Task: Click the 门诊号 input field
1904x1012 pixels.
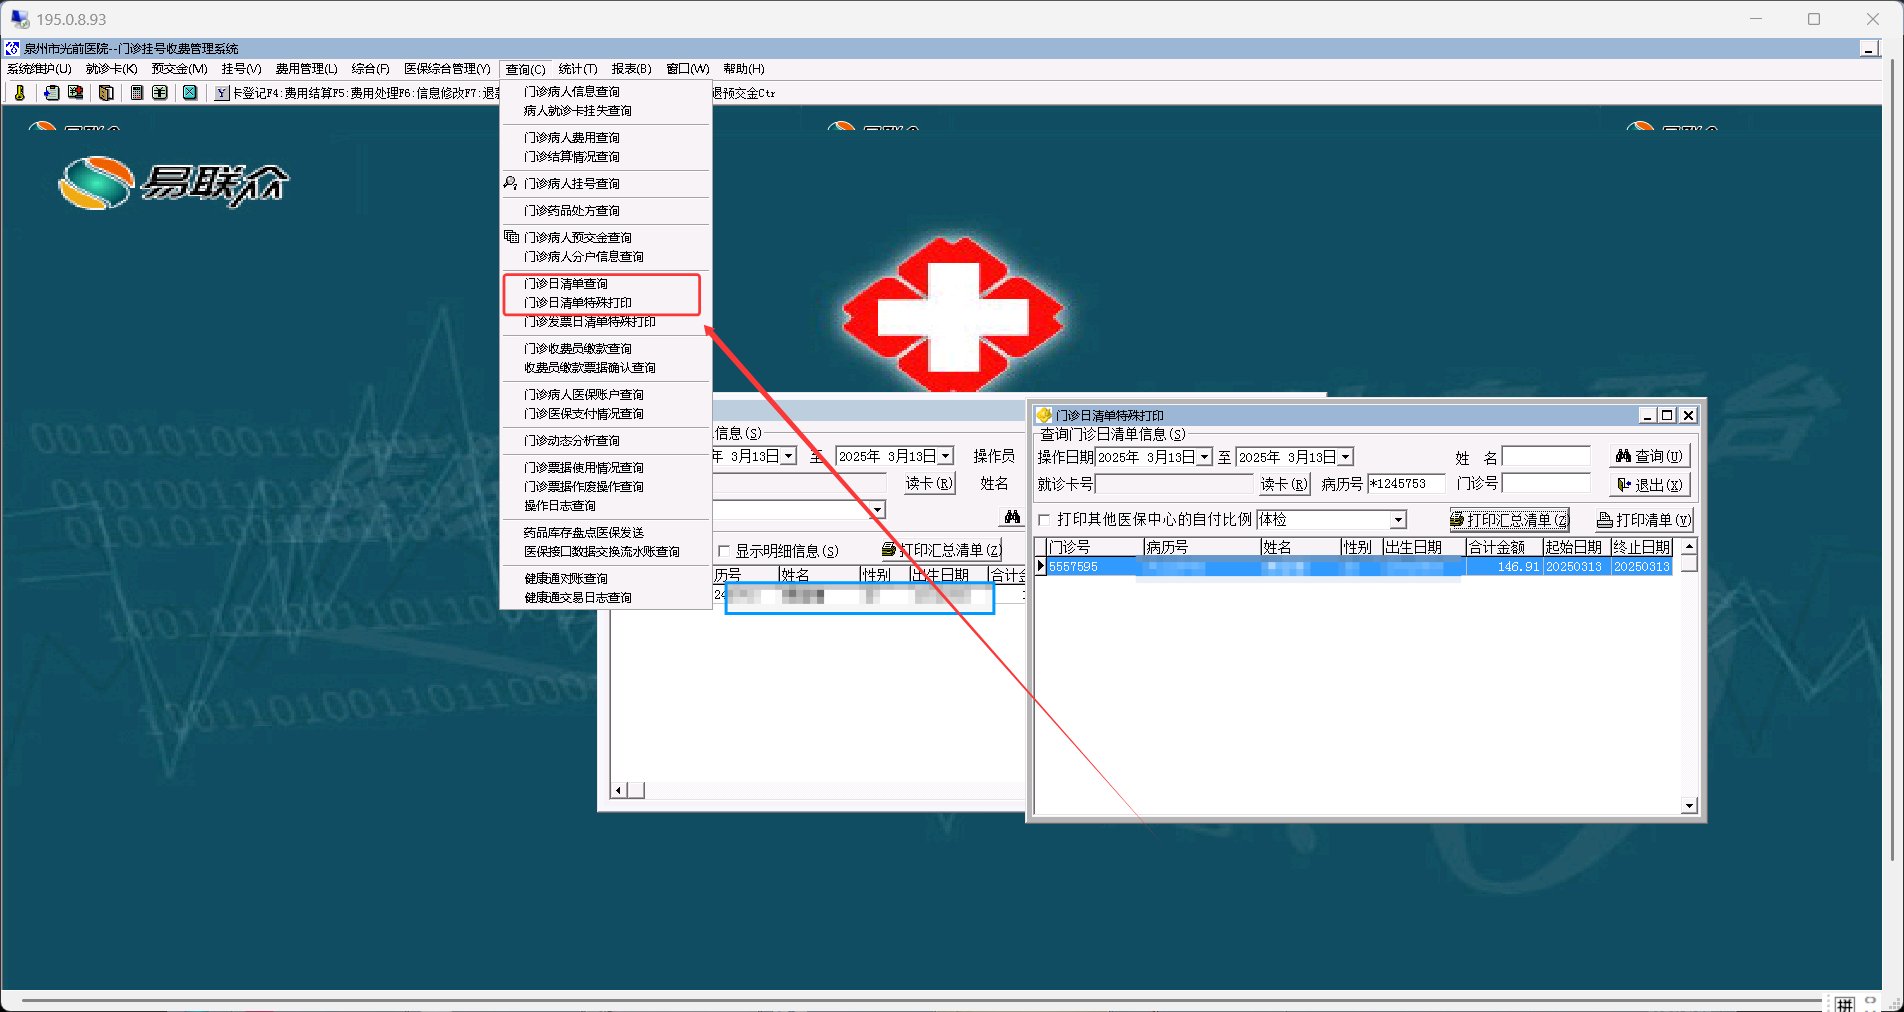Action: [x=1546, y=484]
